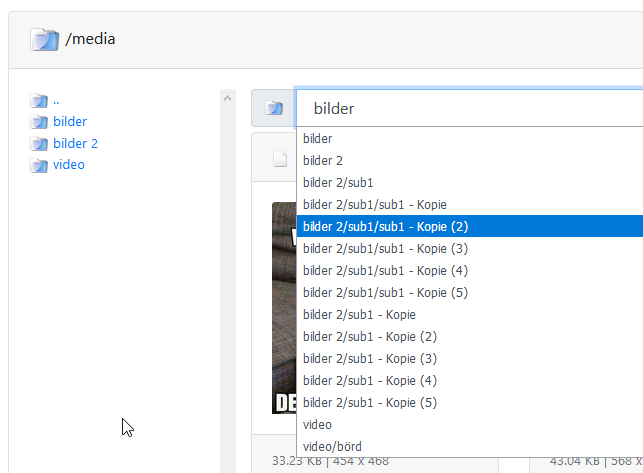Select 'bilder 2/sub1 - Kopie' suggestion
643x473 pixels.
pyautogui.click(x=470, y=315)
